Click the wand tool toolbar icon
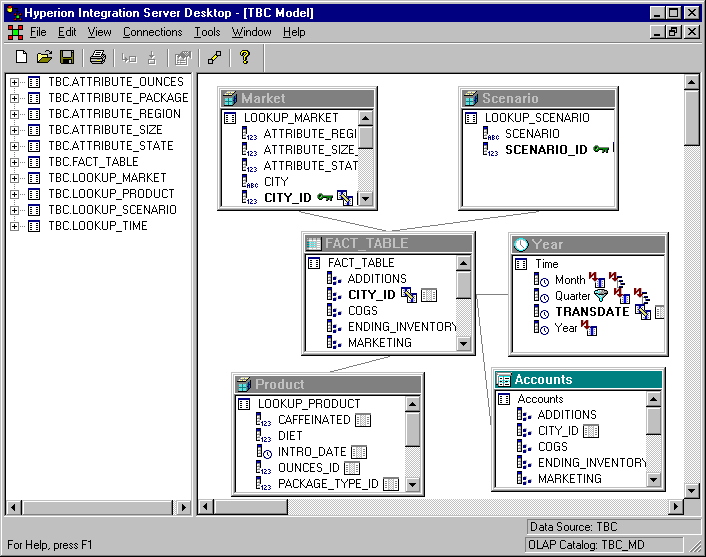This screenshot has height=557, width=706. coord(214,57)
